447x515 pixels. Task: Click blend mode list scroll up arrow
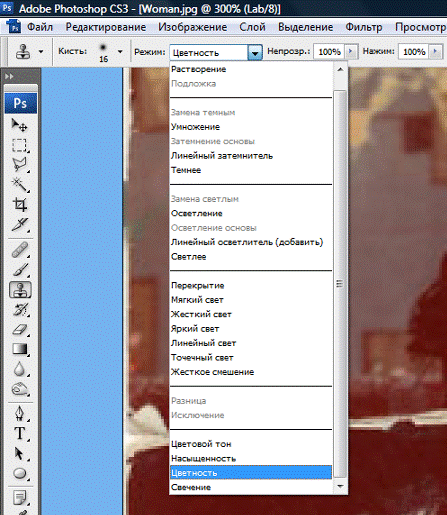[340, 69]
